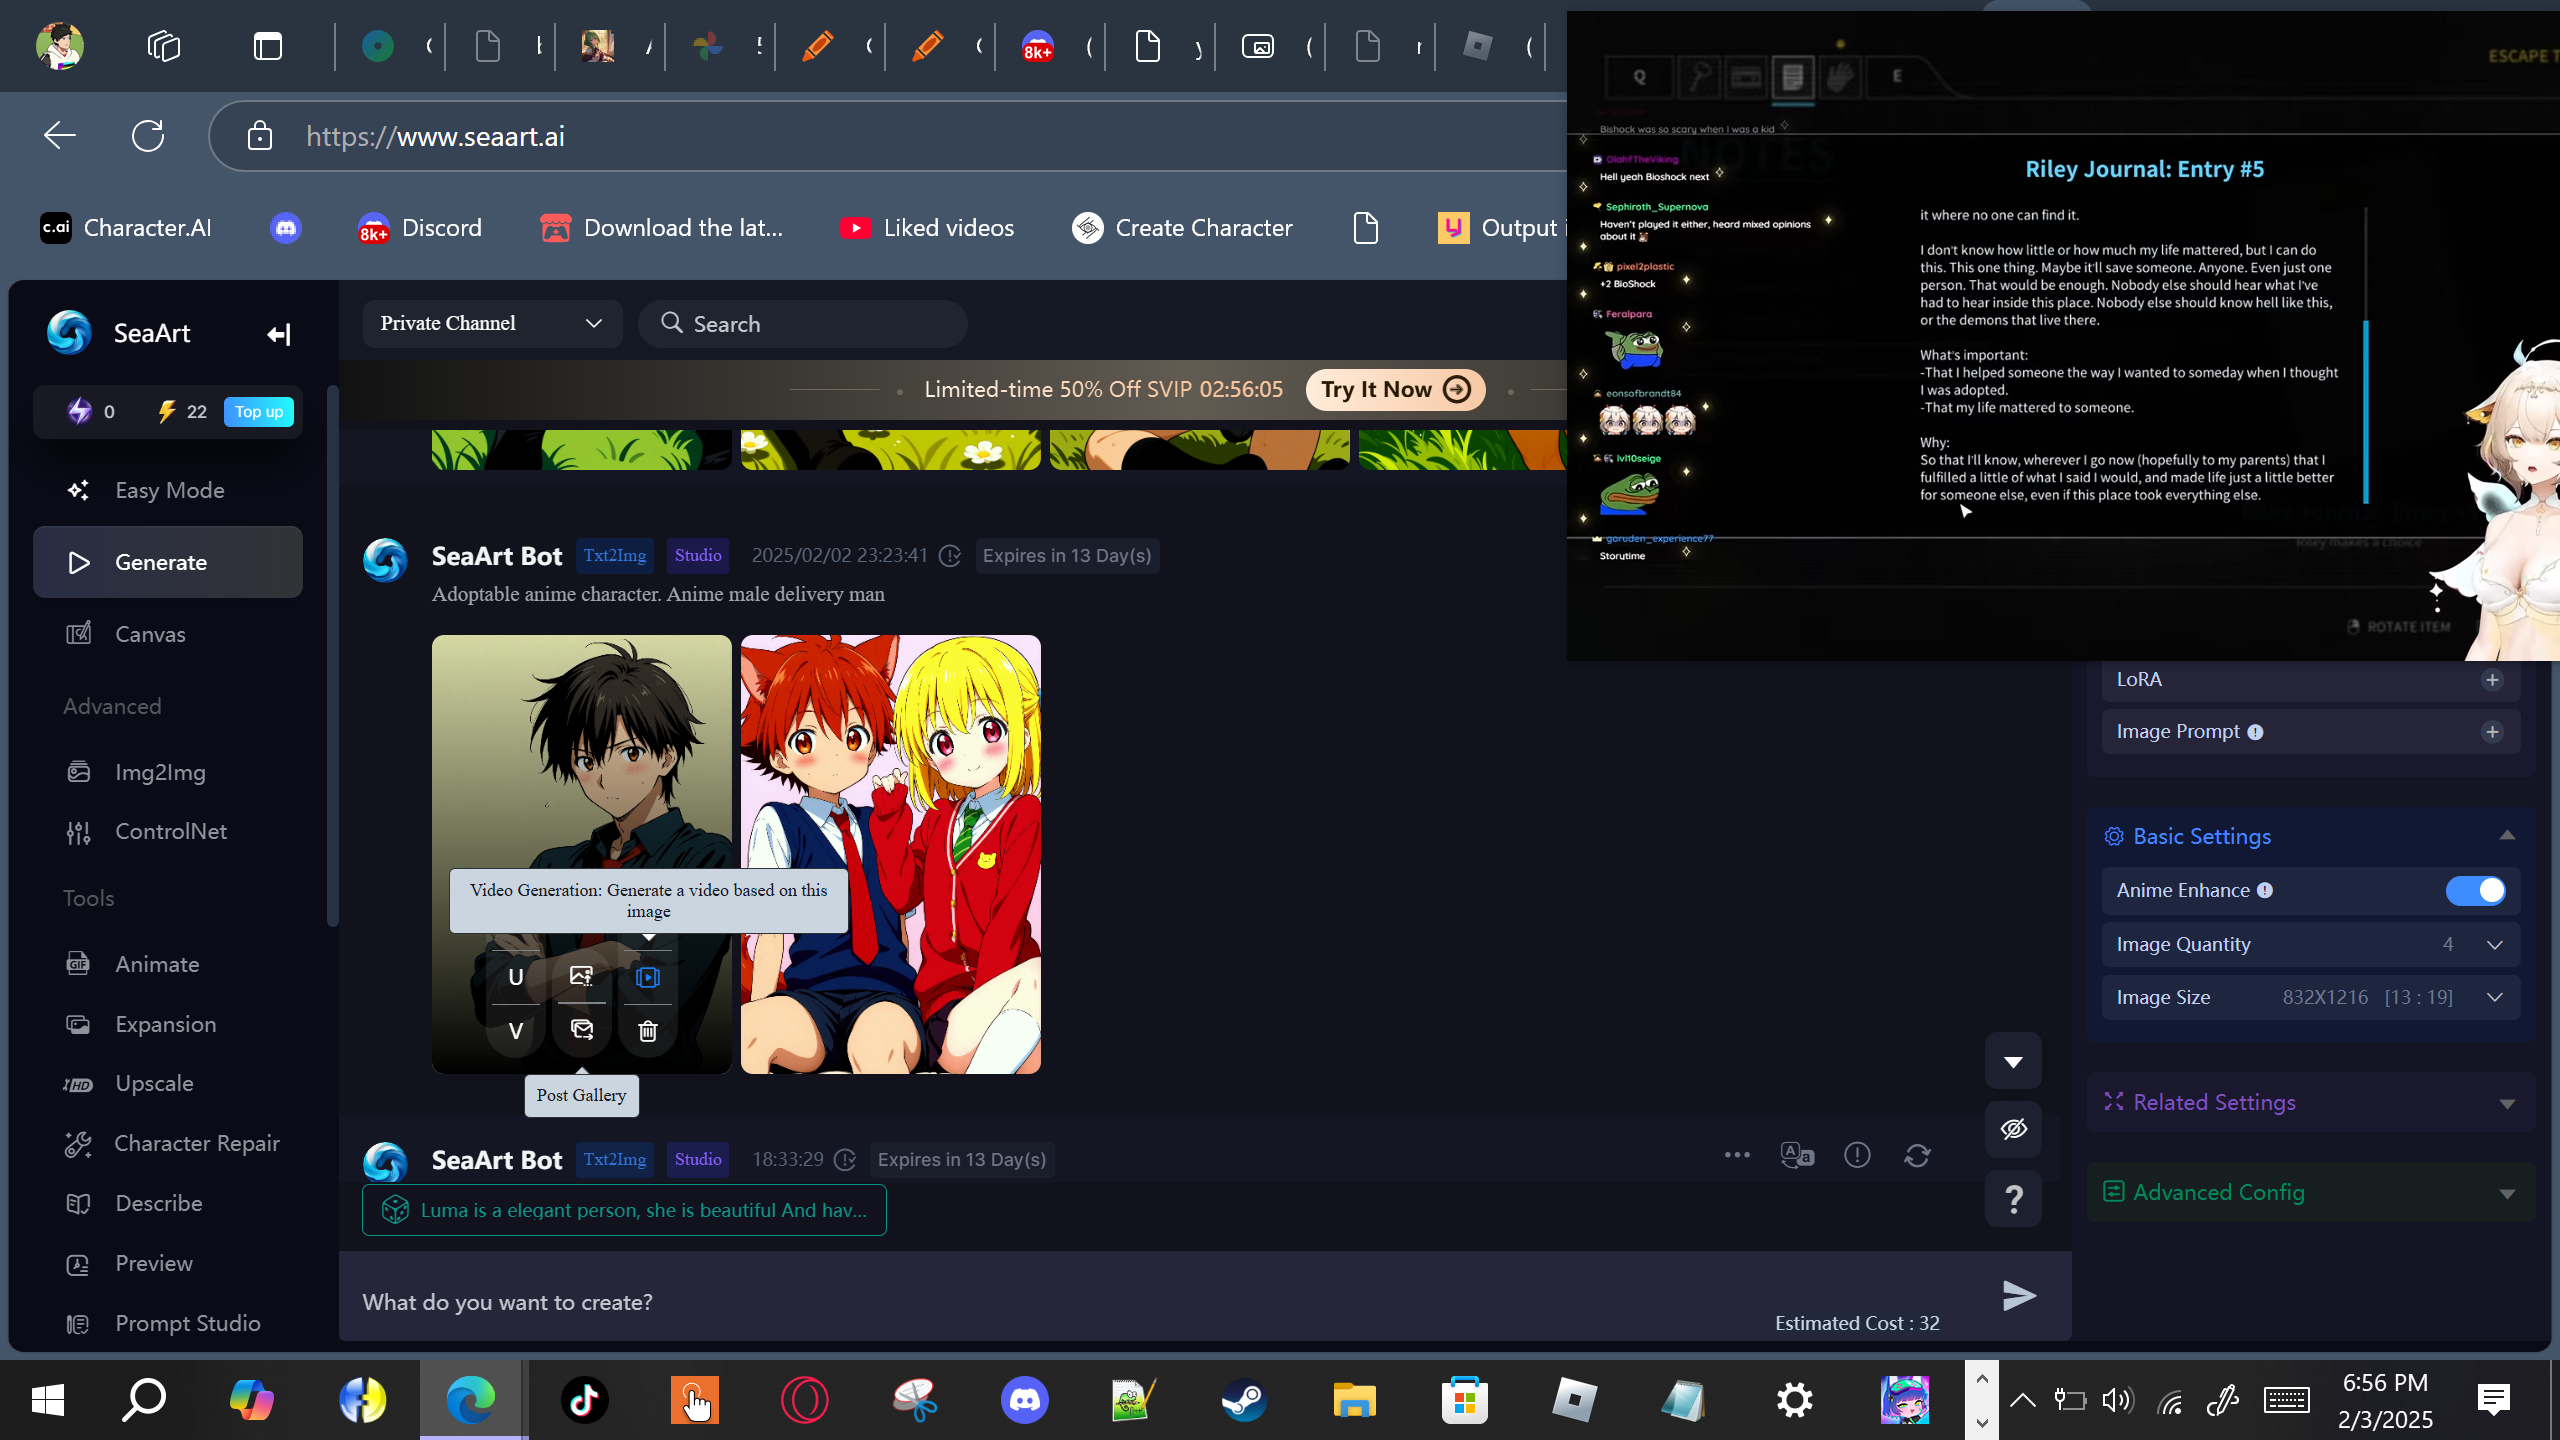
Task: Click the Try It Now button
Action: coord(1395,389)
